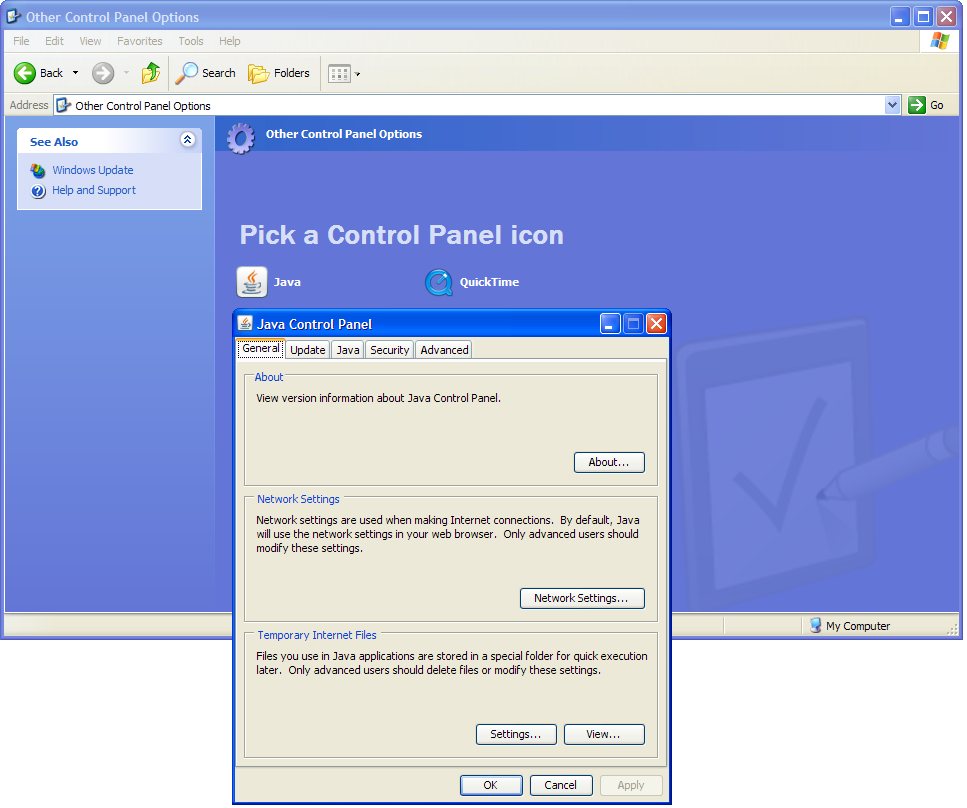
Task: Click the Cancel button
Action: [x=561, y=785]
